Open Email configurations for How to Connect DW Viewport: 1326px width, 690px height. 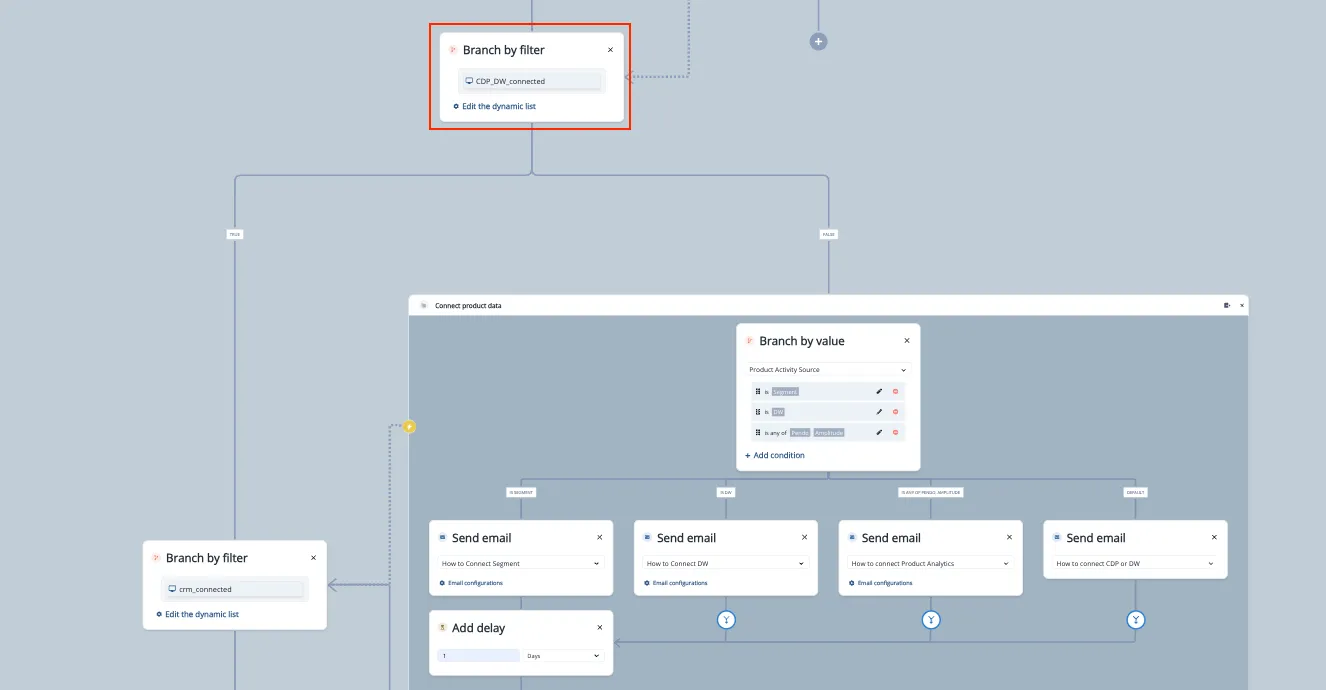click(x=675, y=583)
